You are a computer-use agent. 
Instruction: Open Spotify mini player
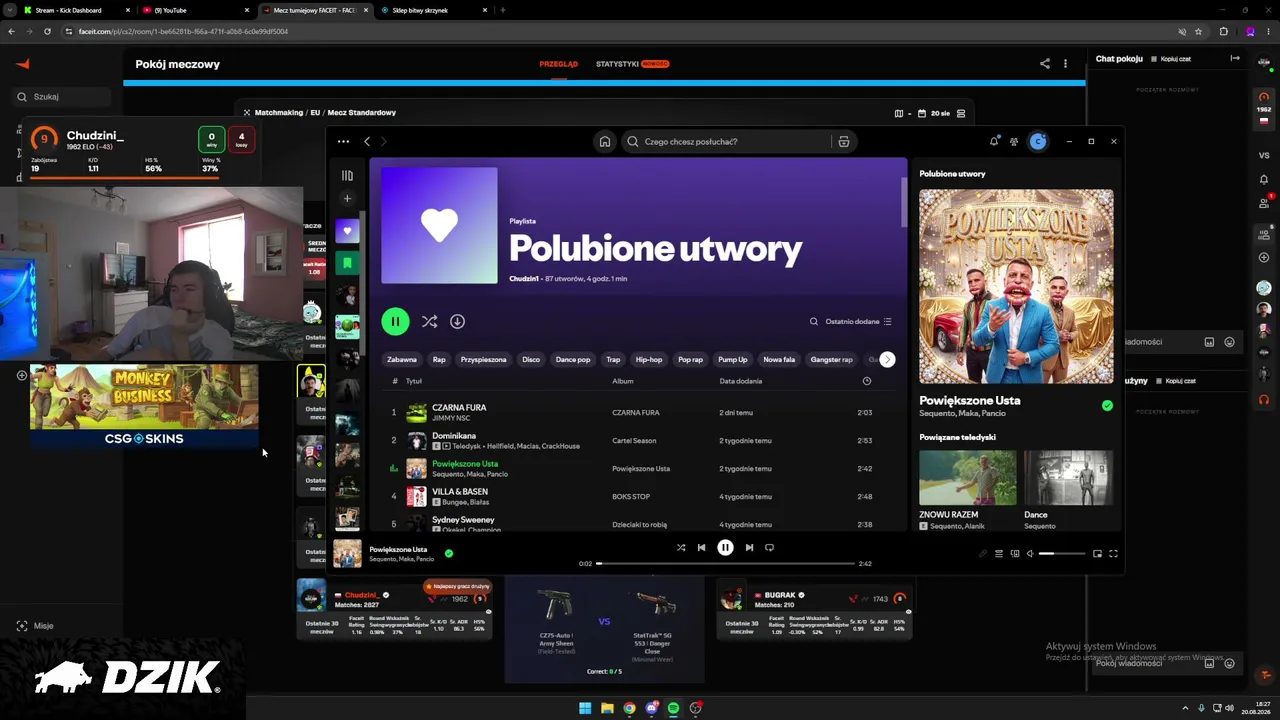tap(1097, 554)
